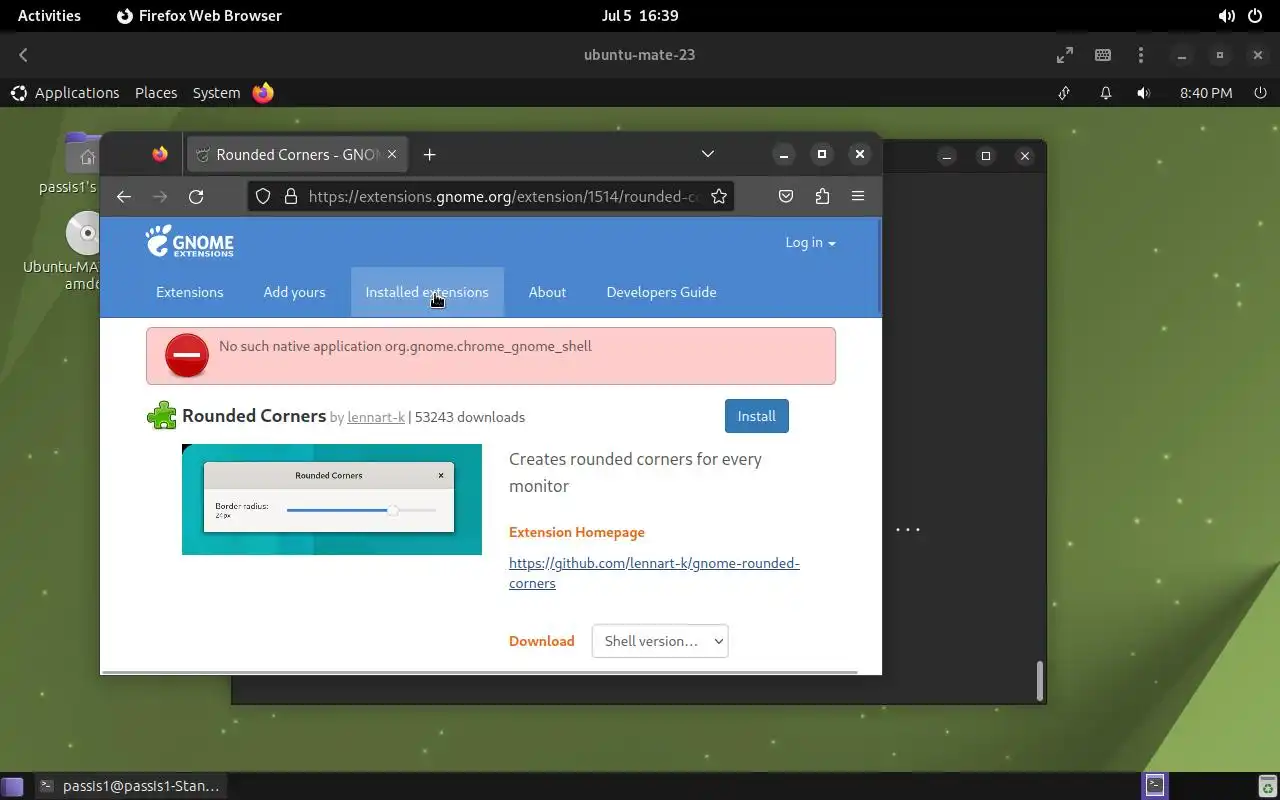Click Firefox page vertical scrollbar
The image size is (1280, 800).
878,266
